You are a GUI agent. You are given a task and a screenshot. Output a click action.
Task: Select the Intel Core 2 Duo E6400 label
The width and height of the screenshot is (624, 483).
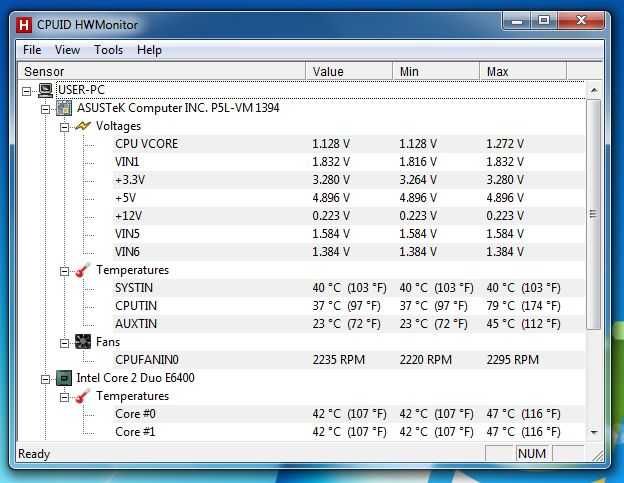(135, 378)
